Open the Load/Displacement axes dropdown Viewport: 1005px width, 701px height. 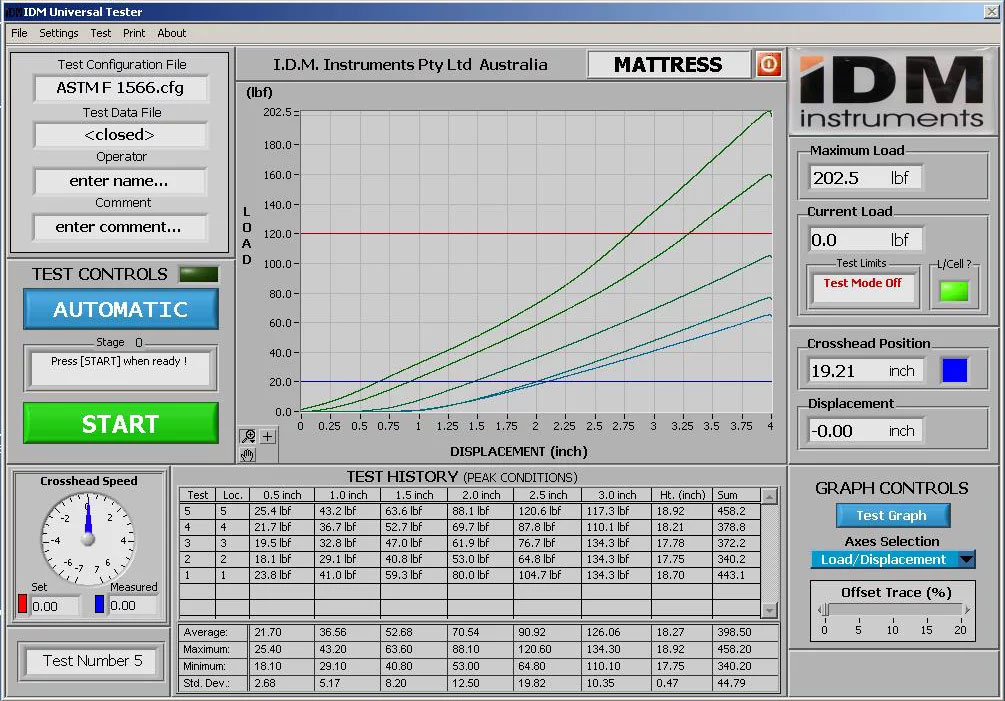[892, 559]
